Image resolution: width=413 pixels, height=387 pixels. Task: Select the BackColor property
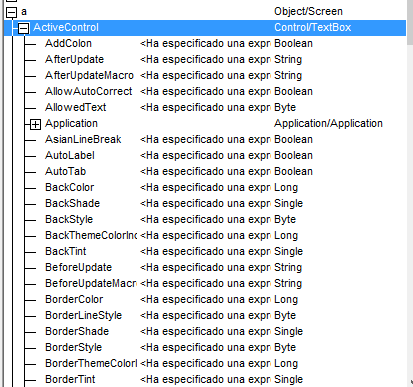70,187
